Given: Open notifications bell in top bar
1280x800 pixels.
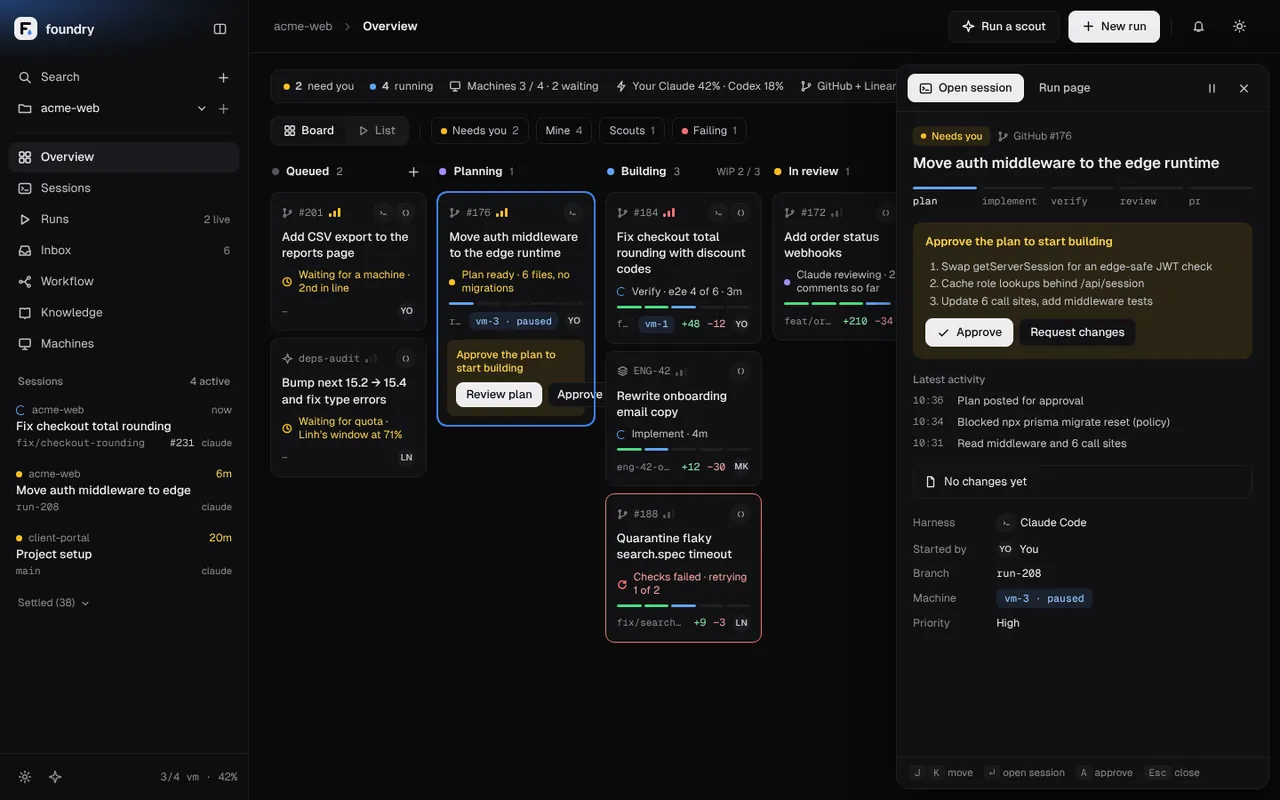Looking at the screenshot, I should (1198, 26).
